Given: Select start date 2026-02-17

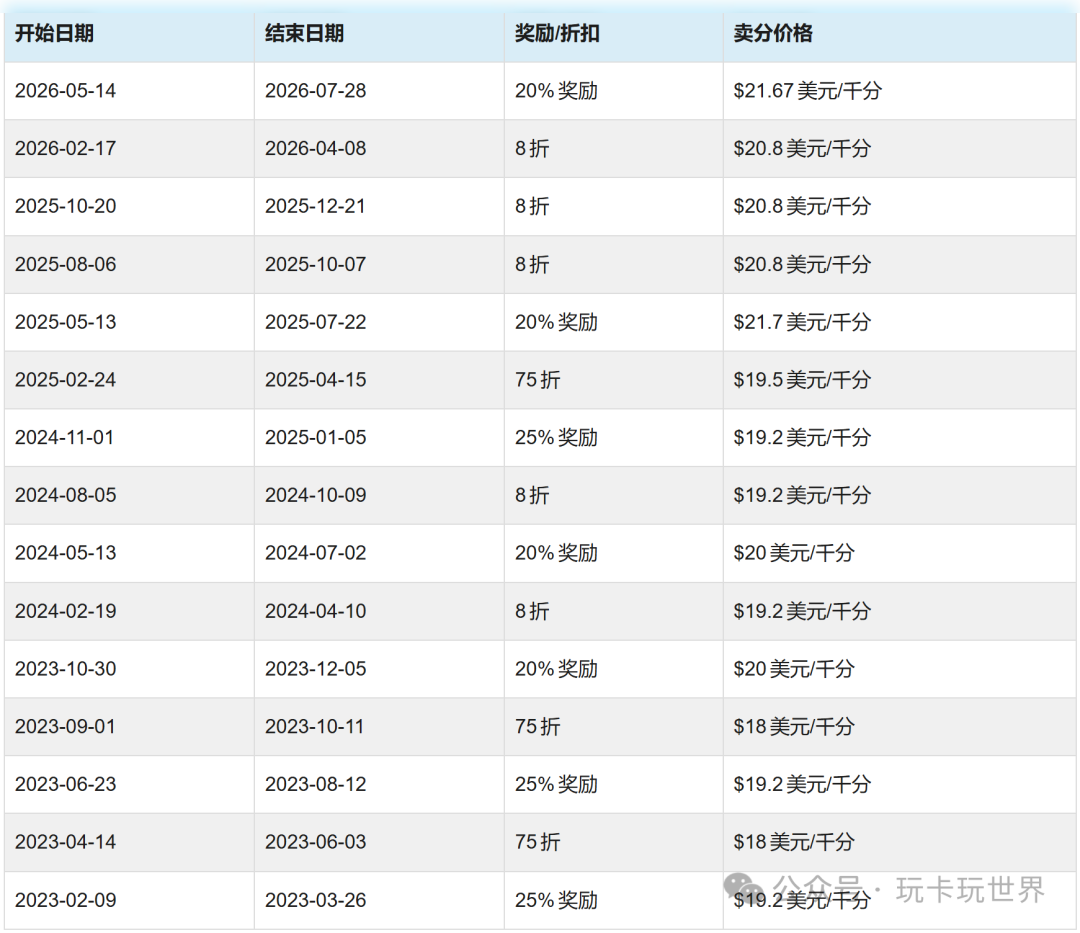Looking at the screenshot, I should (x=65, y=149).
